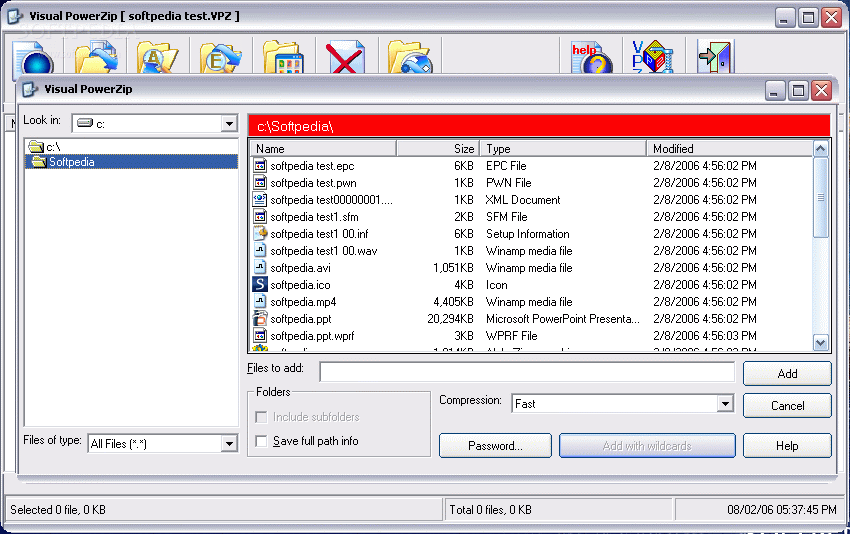Select the Softpedia folder in tree
Image resolution: width=850 pixels, height=534 pixels.
[131, 162]
